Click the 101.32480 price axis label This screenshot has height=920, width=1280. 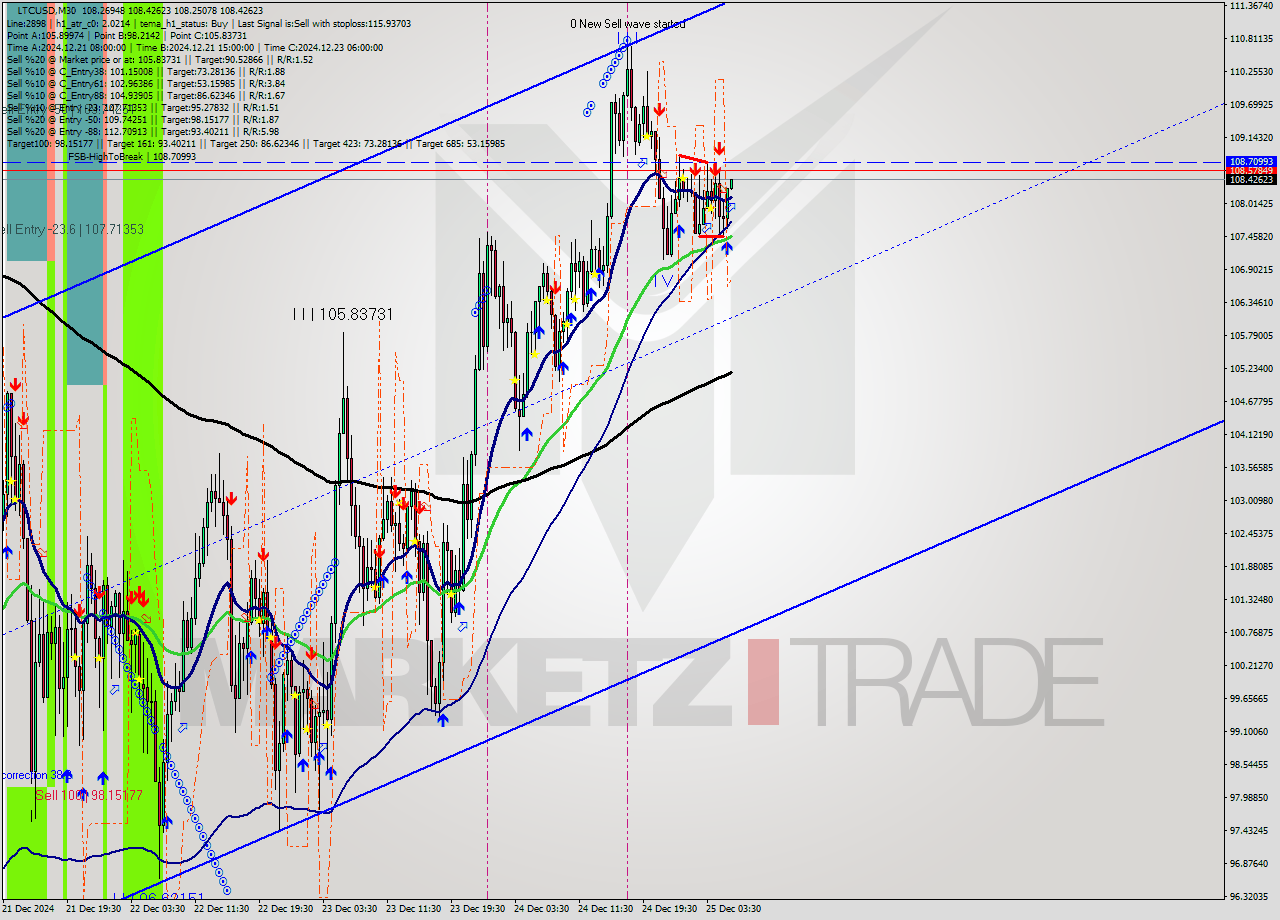[x=1251, y=600]
